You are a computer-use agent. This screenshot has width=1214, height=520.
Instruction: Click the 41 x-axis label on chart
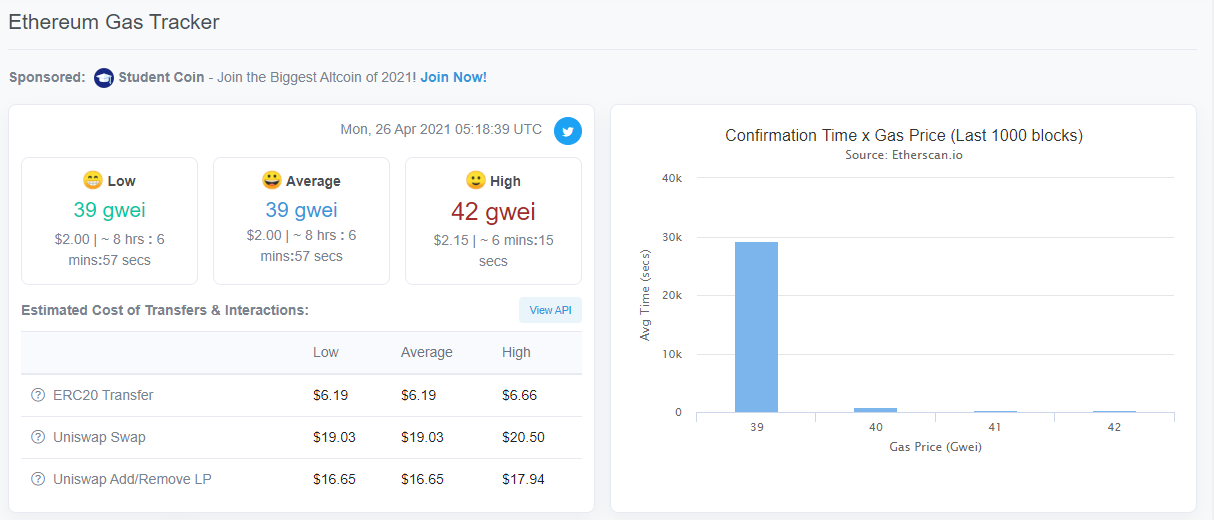coord(995,427)
